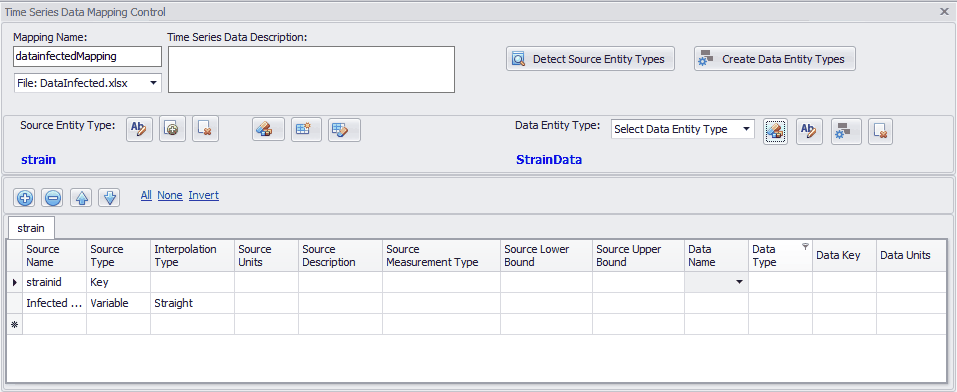Click the Invert selection link
957x392 pixels.
(x=203, y=195)
